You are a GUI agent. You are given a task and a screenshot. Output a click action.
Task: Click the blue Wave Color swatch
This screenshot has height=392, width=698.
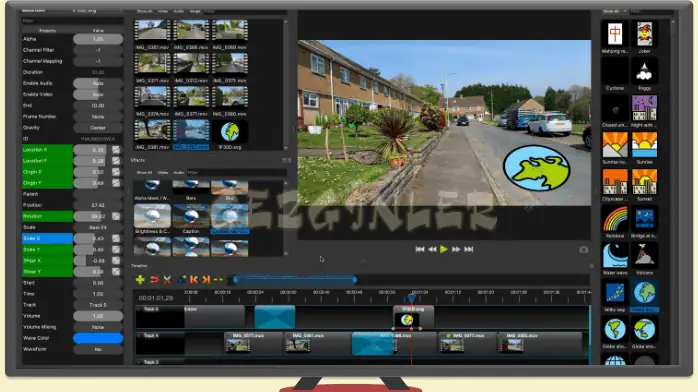click(x=98, y=338)
